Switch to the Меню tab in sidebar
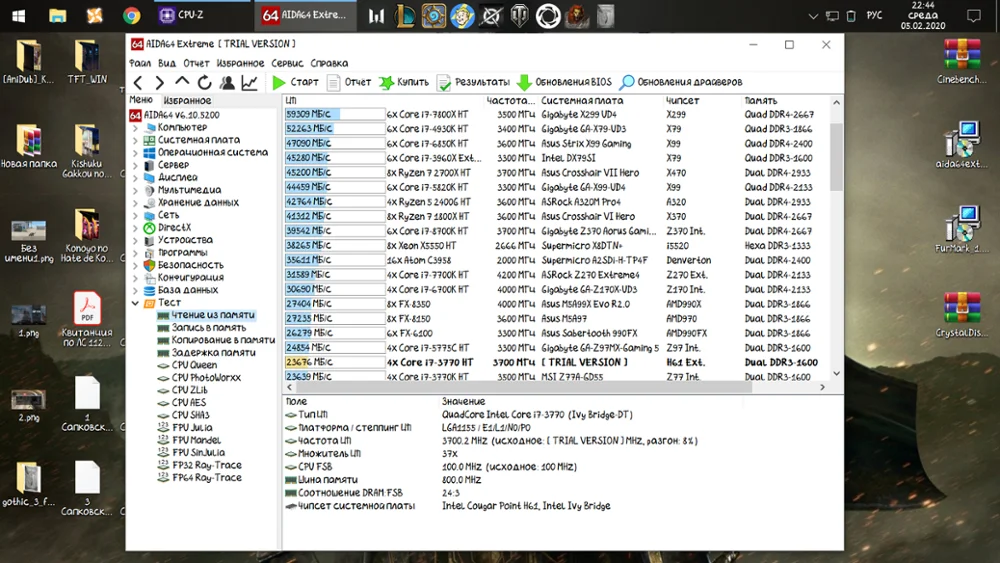Screen dimensions: 1000x563 [x=141, y=100]
